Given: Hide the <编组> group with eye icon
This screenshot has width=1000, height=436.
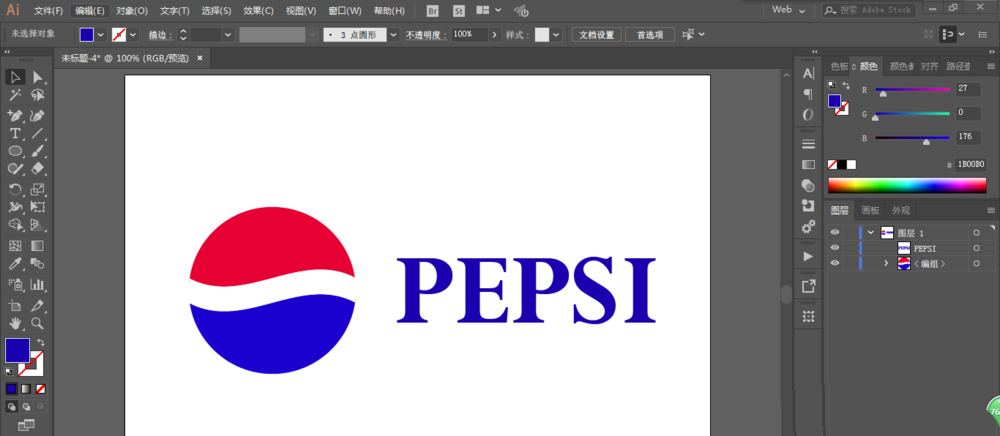Looking at the screenshot, I should click(x=835, y=263).
